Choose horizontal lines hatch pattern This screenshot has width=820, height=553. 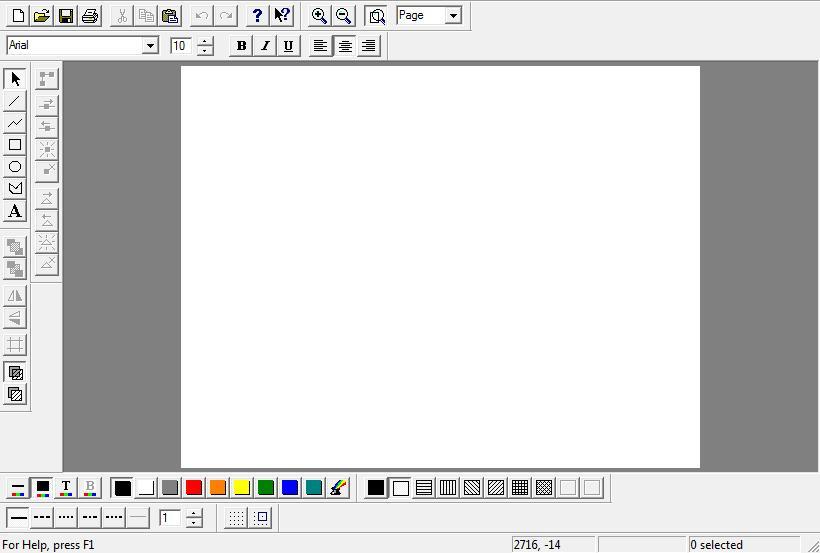click(x=424, y=488)
